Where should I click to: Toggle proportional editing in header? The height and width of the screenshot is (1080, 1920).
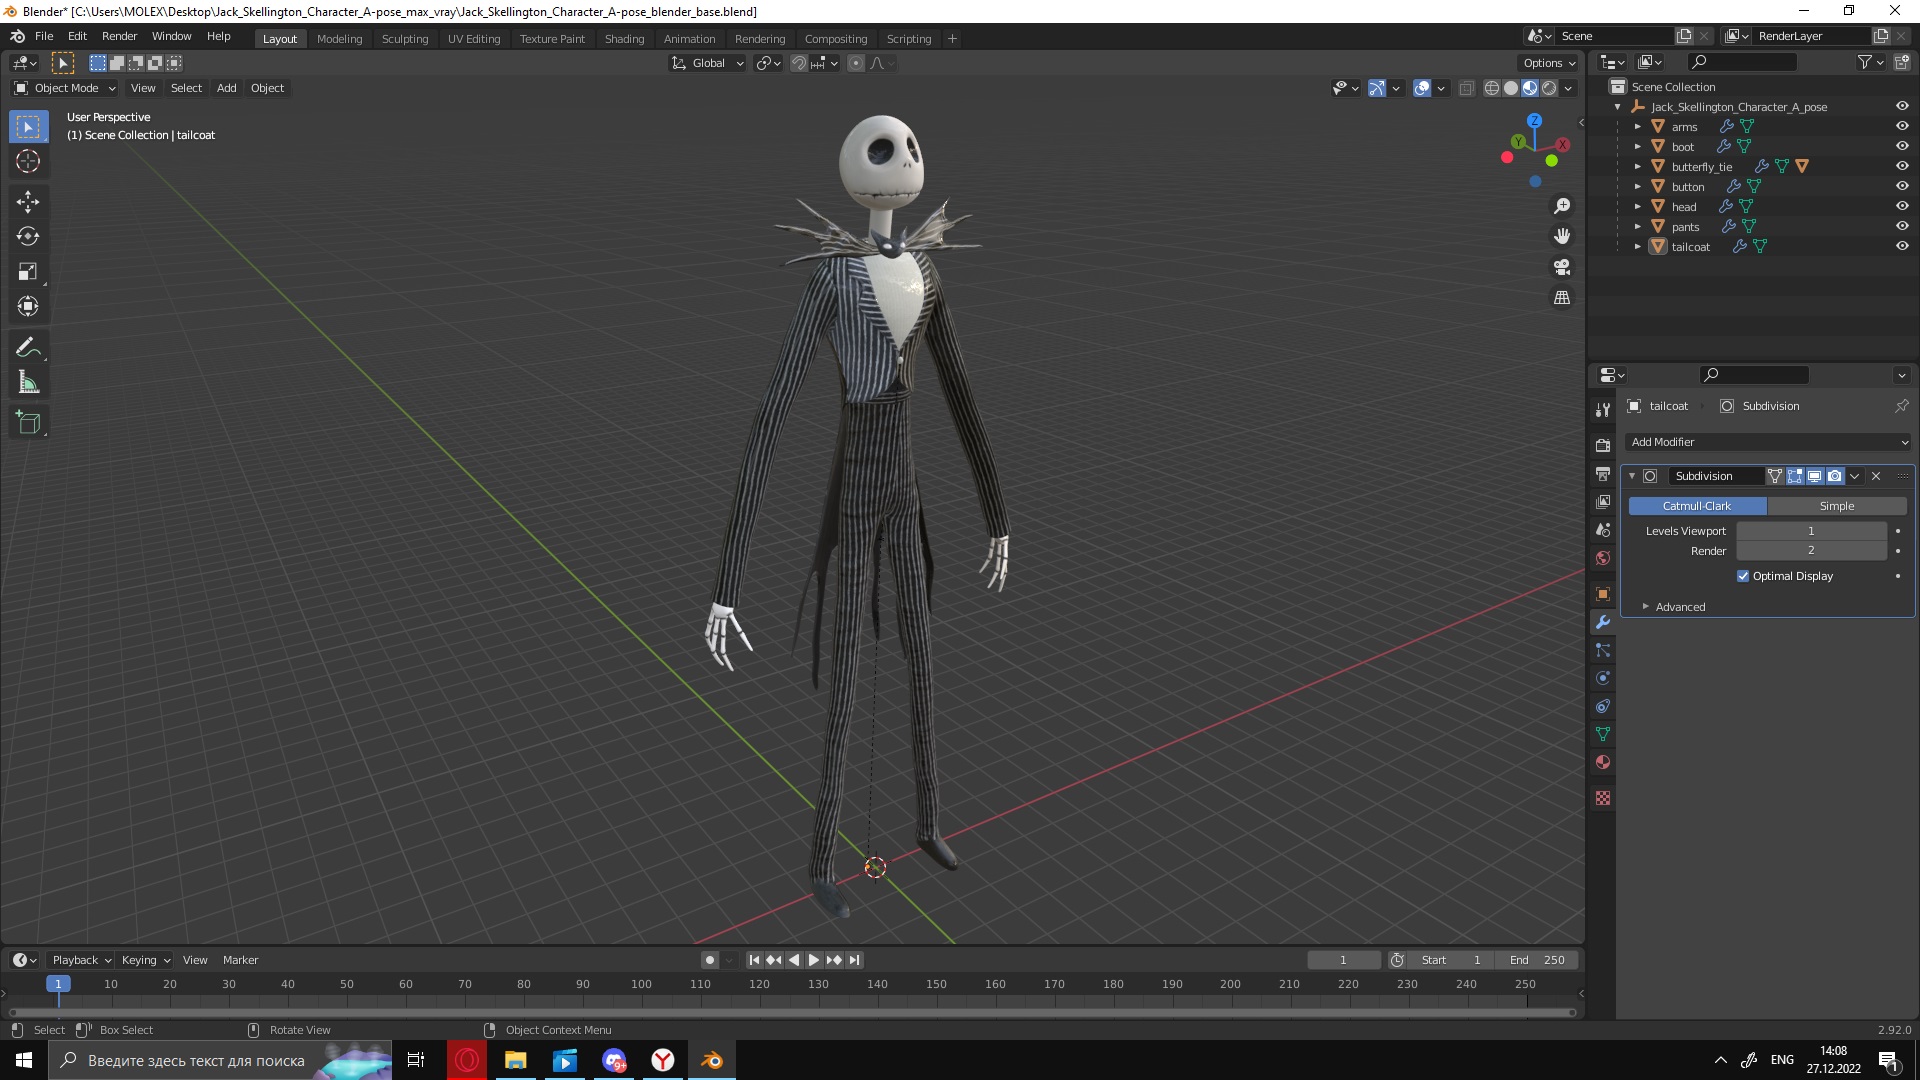point(856,63)
